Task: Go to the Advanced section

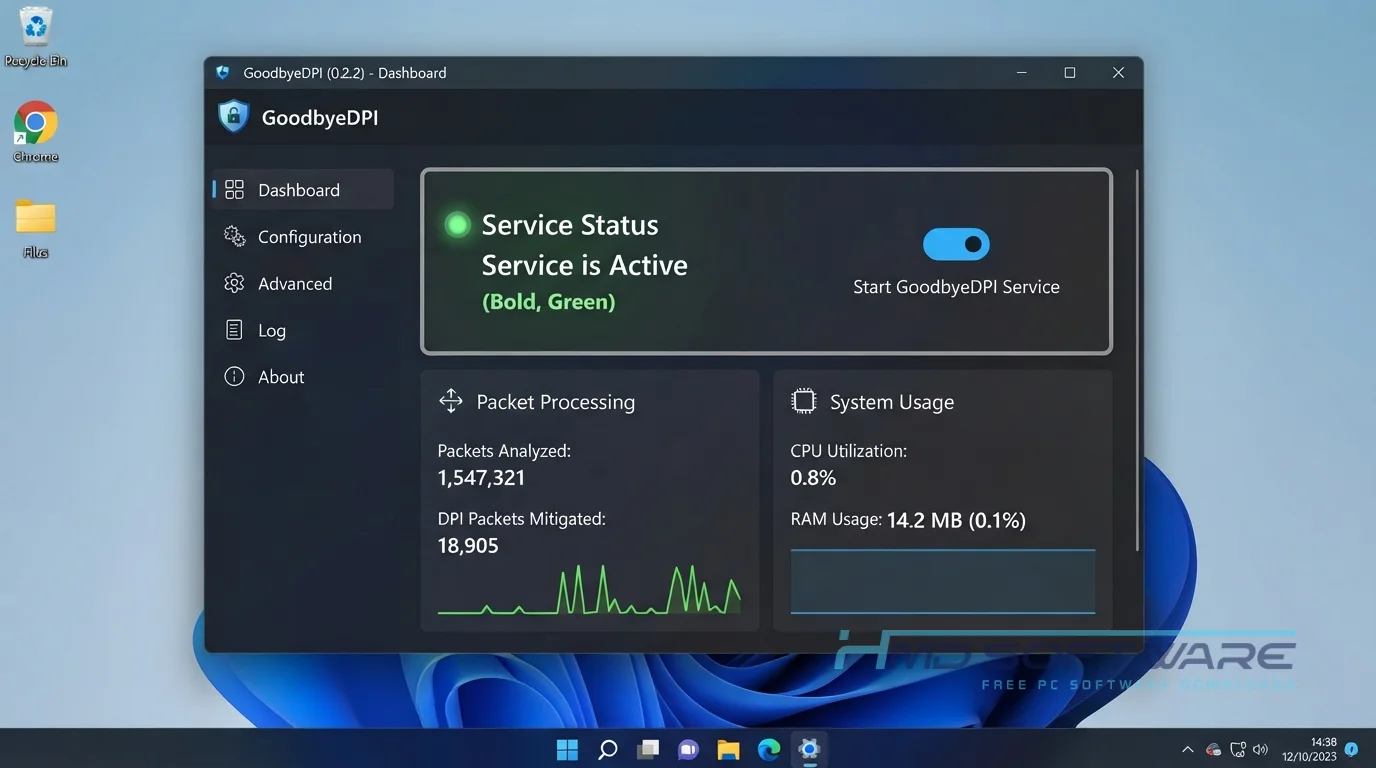Action: [303, 284]
